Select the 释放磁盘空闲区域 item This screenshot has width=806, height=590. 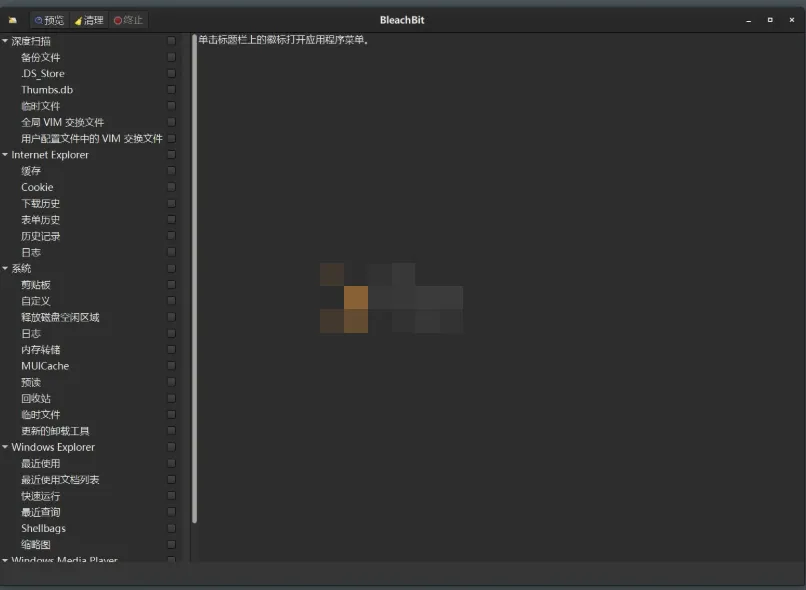[x=60, y=317]
